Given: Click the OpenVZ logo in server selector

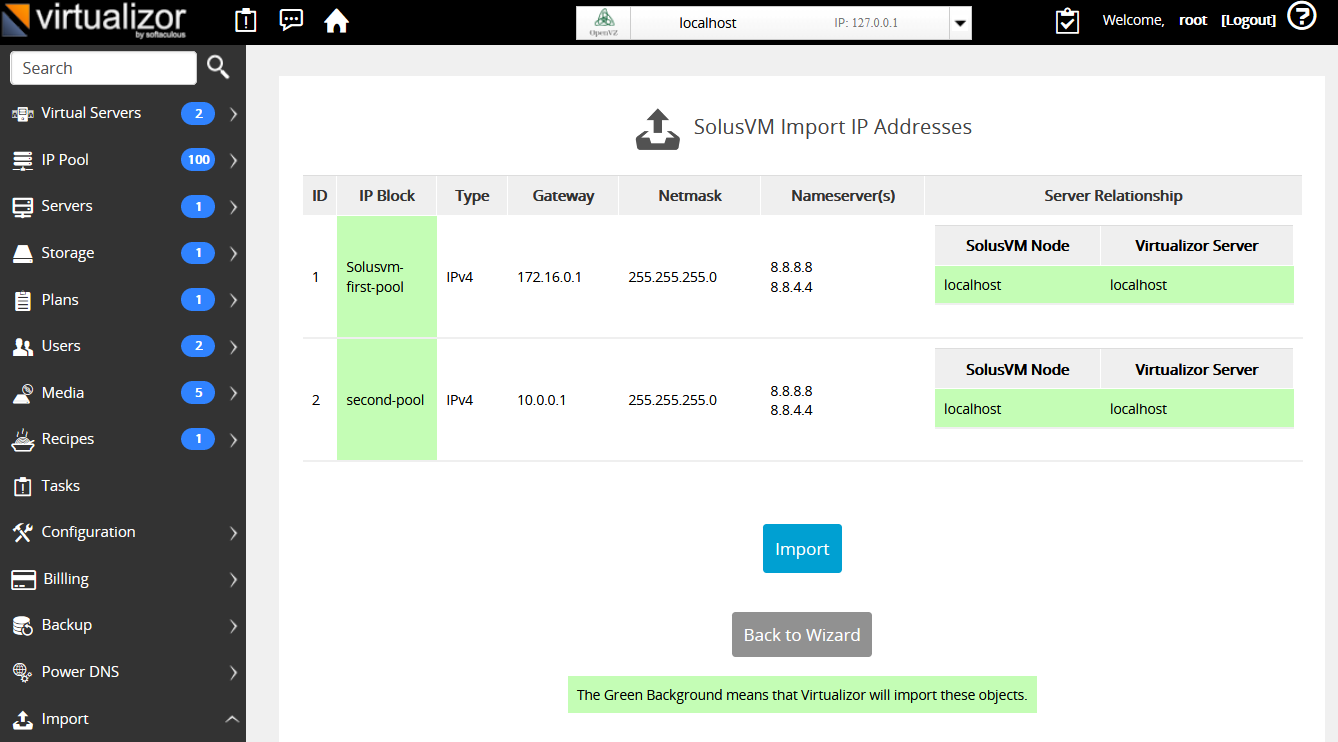Looking at the screenshot, I should pos(602,22).
